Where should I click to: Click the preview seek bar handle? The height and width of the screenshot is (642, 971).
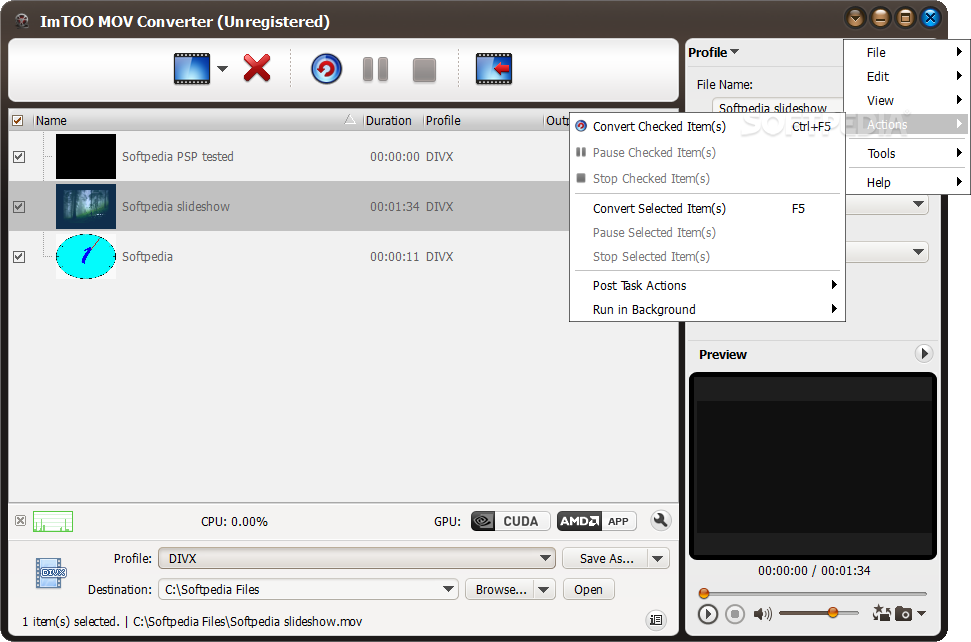coord(703,594)
